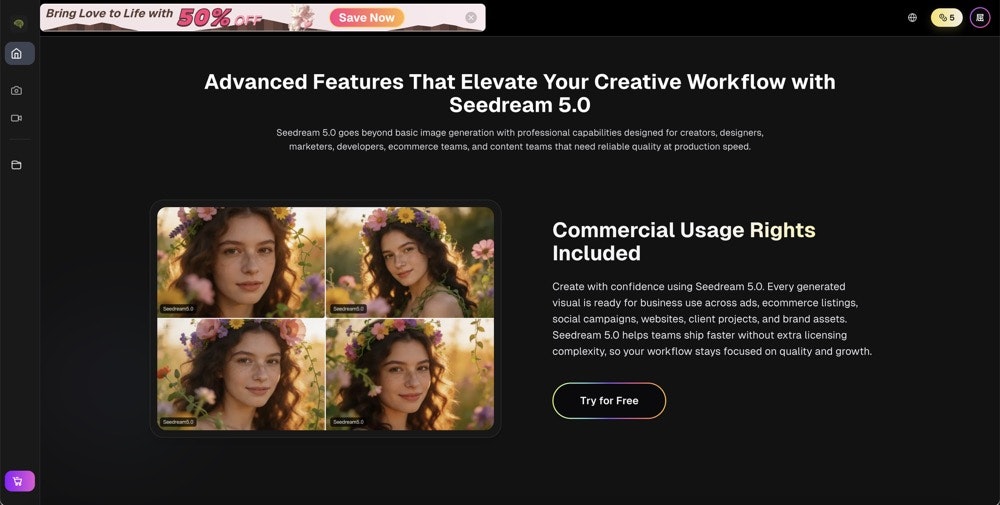This screenshot has width=1000, height=505.
Task: Open the top-right flower crown portrait
Action: 410,262
